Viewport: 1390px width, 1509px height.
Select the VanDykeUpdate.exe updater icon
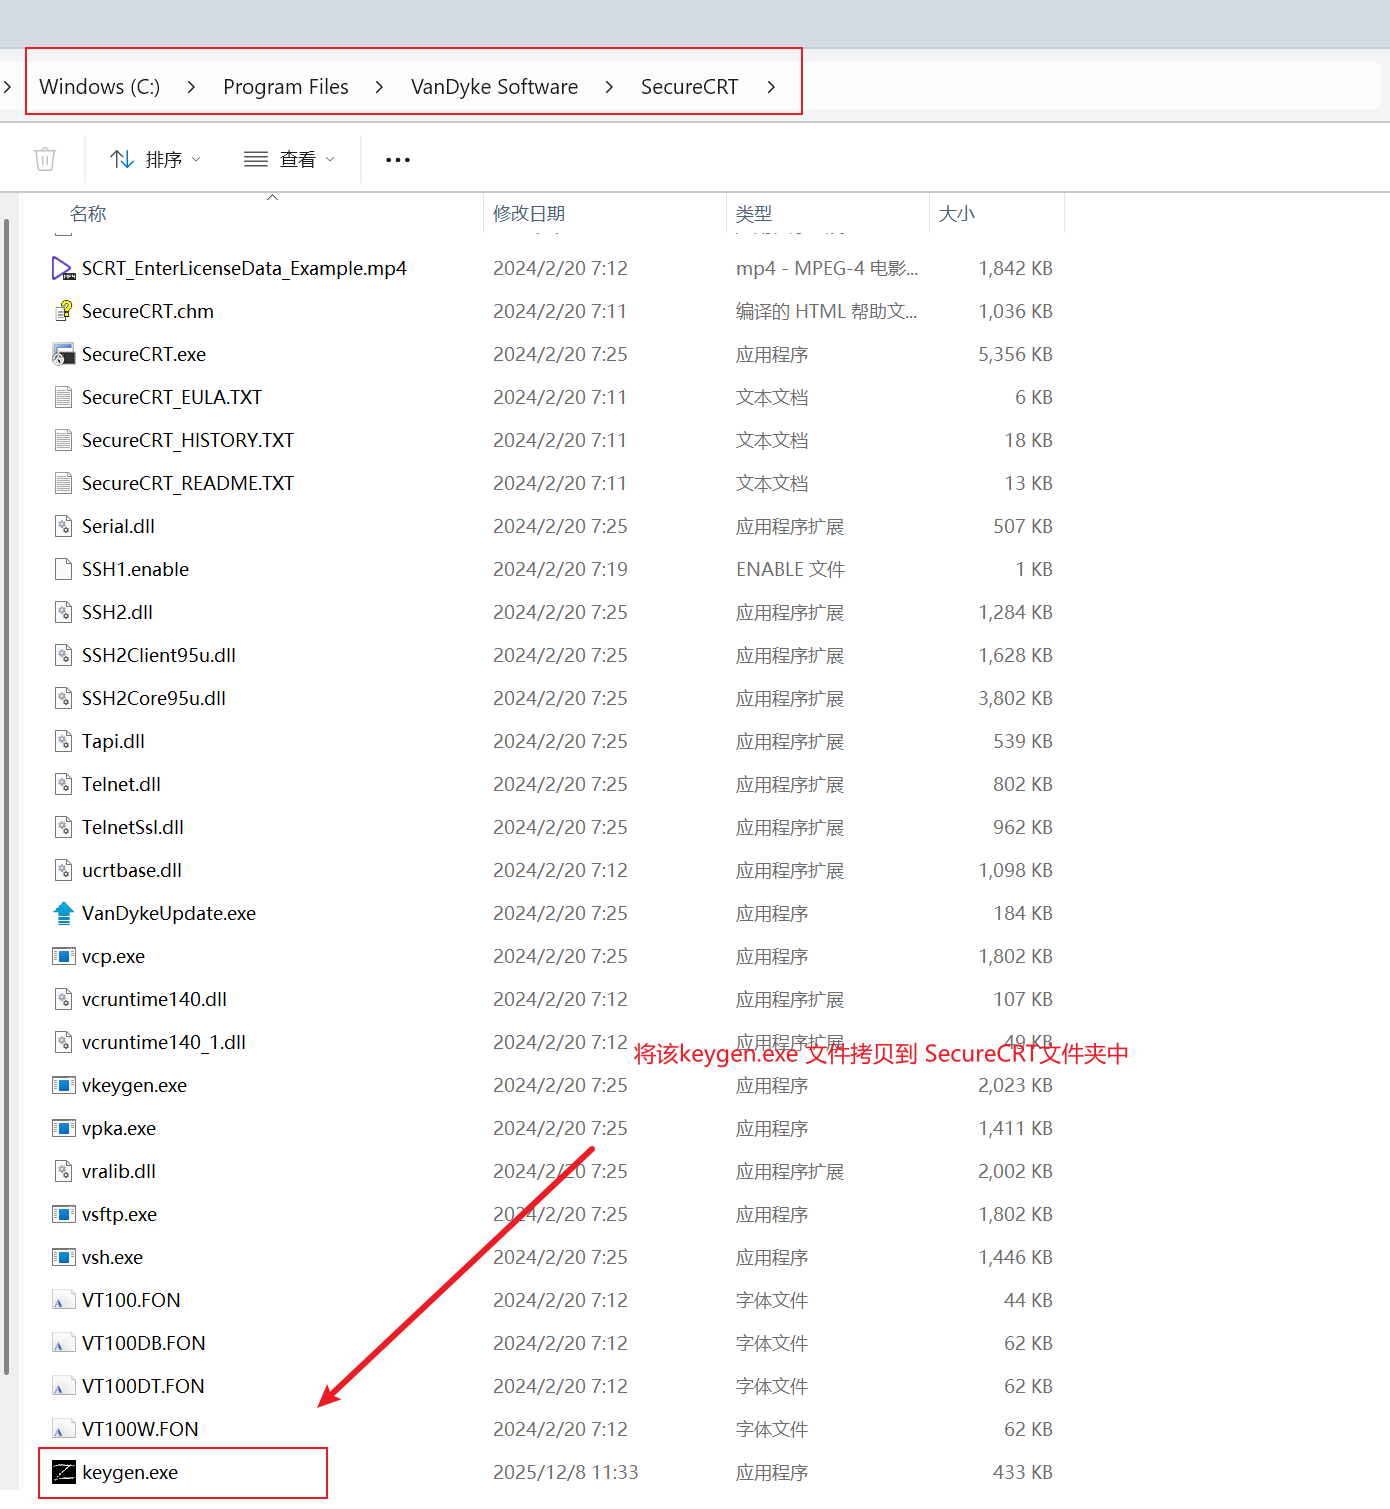click(63, 913)
